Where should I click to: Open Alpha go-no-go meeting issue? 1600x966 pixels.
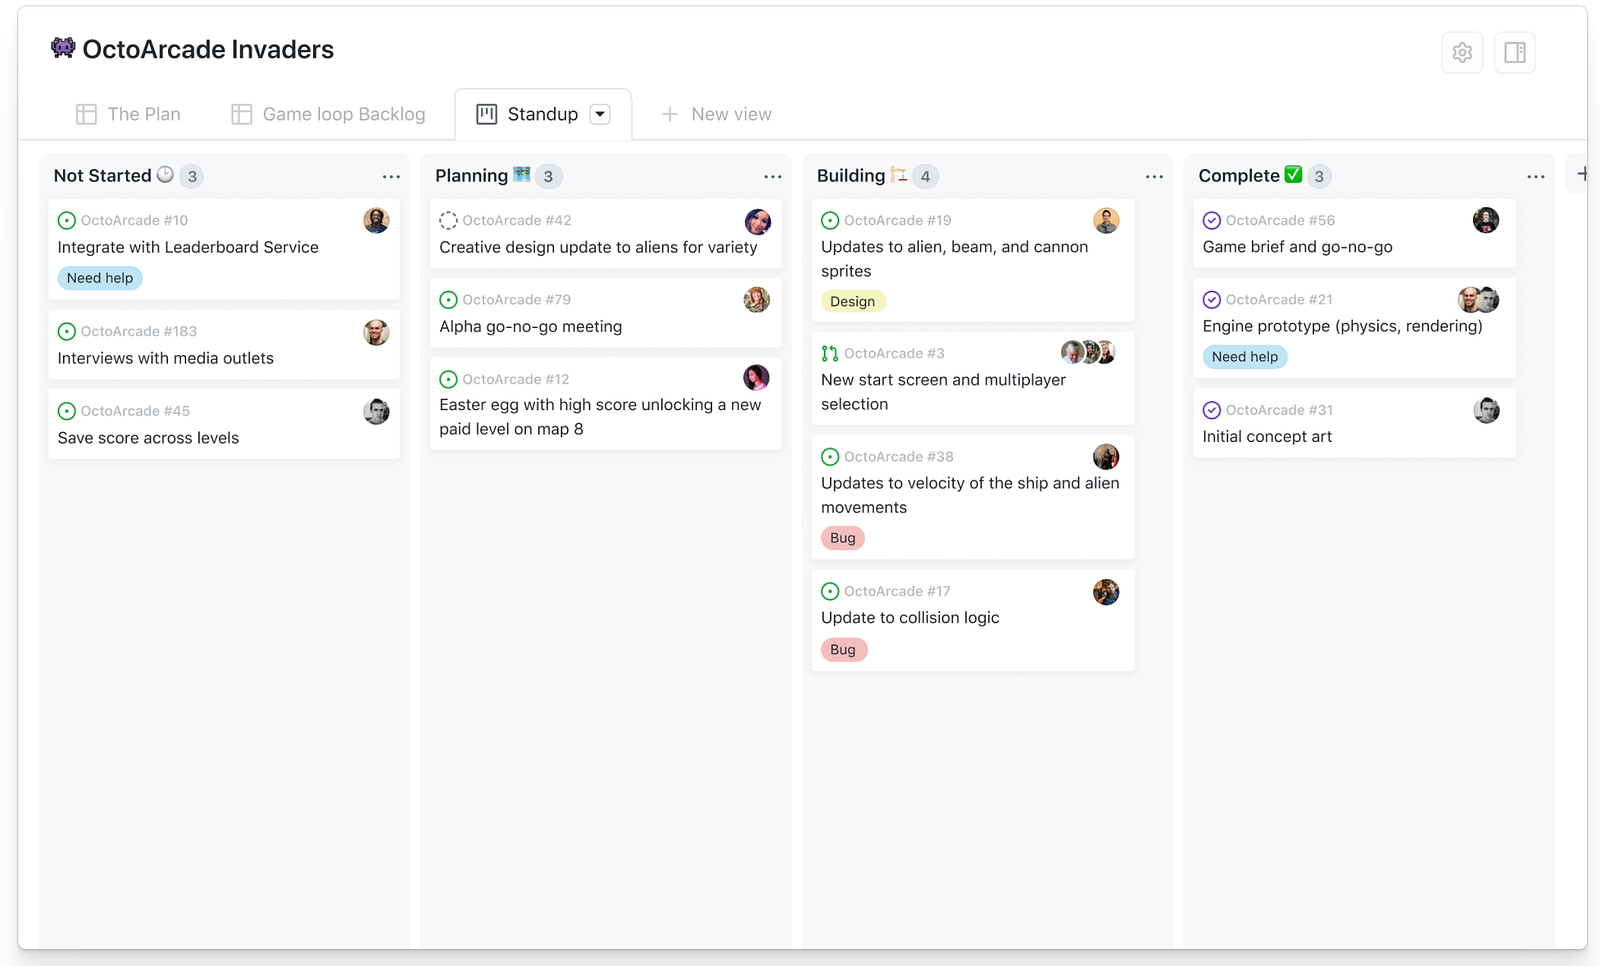pos(531,326)
